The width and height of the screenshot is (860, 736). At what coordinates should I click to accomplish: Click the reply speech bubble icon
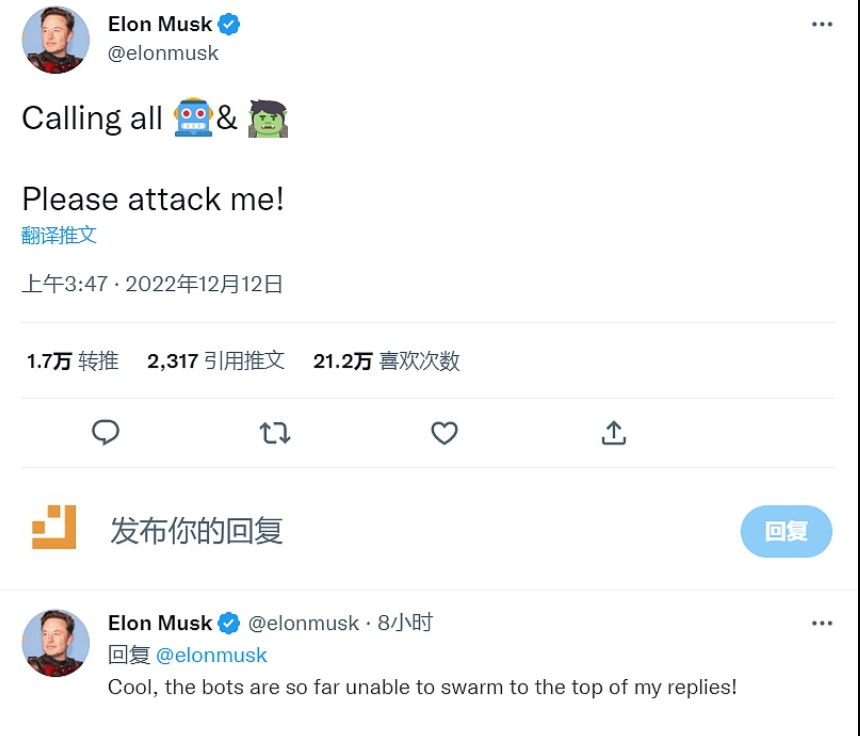(x=105, y=432)
